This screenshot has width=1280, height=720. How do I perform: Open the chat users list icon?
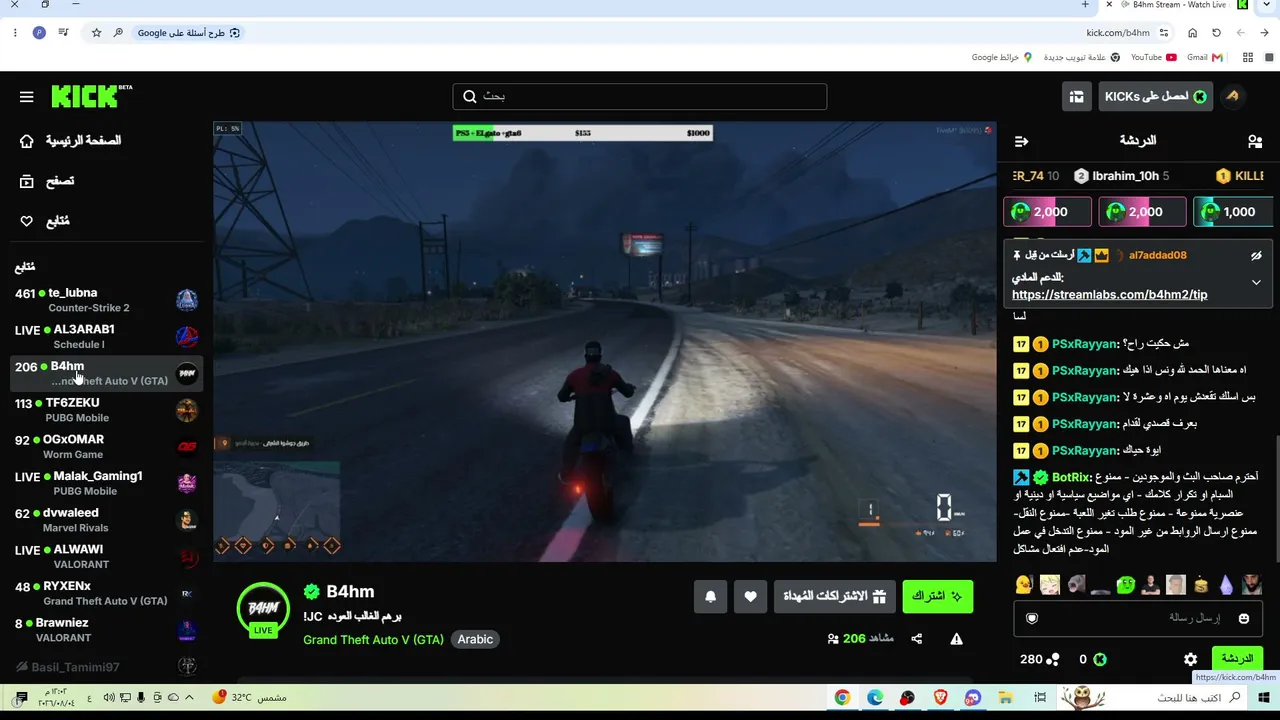tap(1255, 141)
